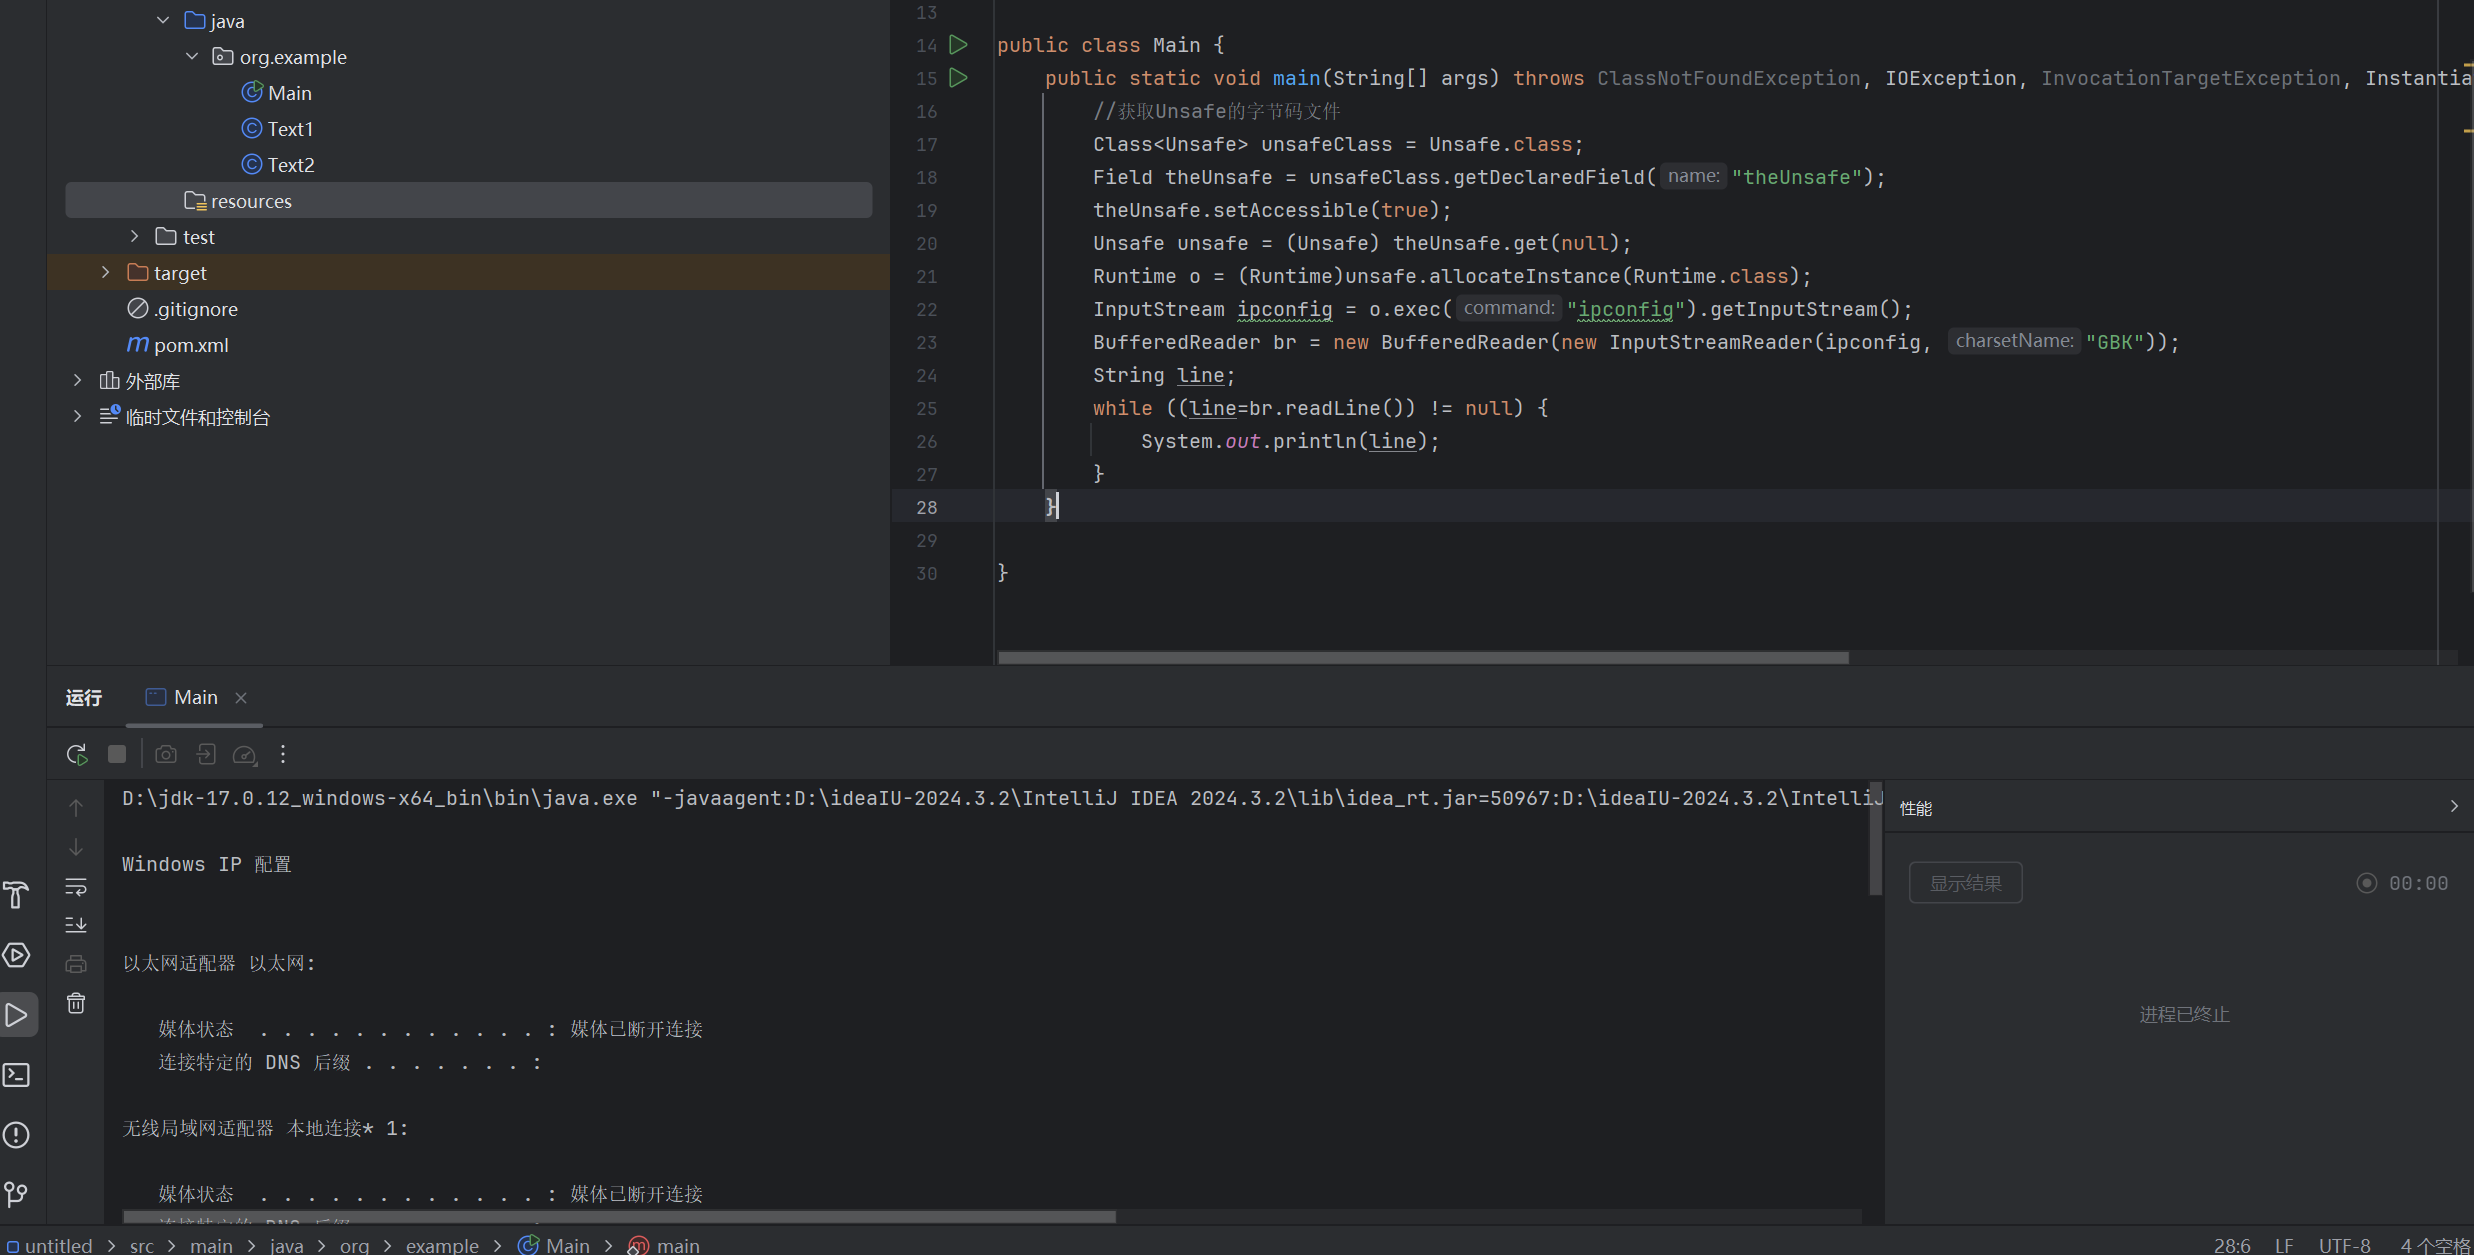Image resolution: width=2474 pixels, height=1255 pixels.
Task: Toggle scroll-to-end in the console
Action: (76, 925)
